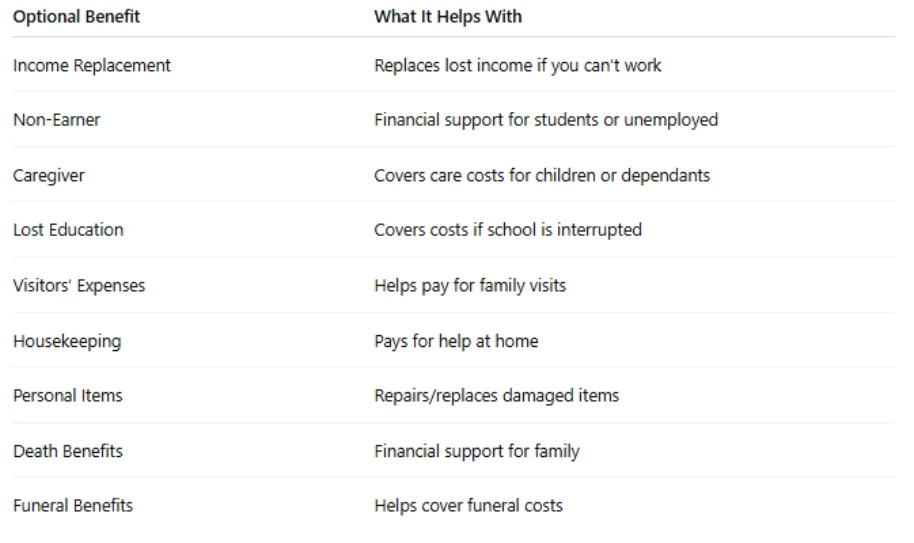Click "Covers care costs for children or dependants"

tap(542, 176)
